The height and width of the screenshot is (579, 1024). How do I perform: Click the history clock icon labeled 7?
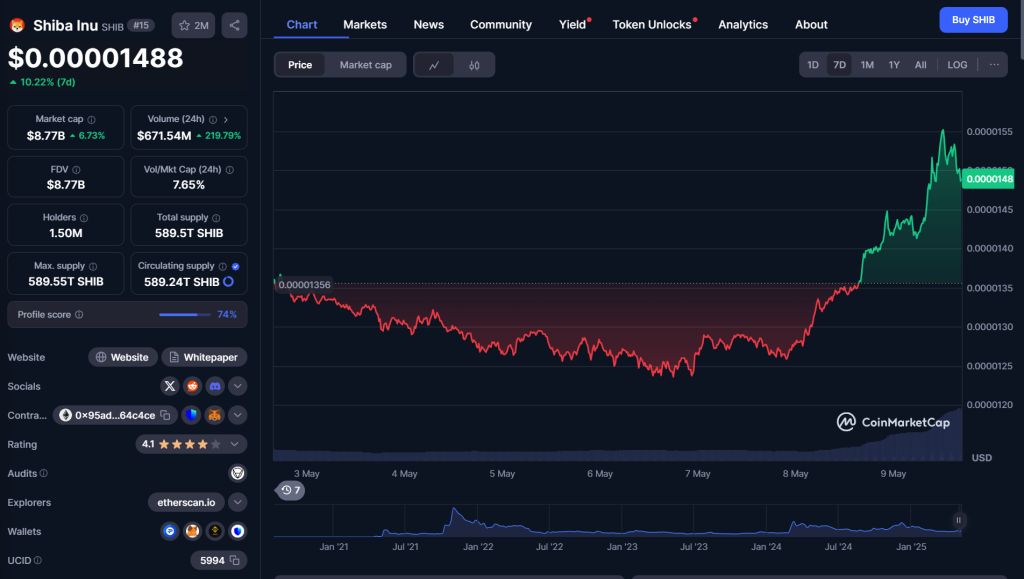coord(291,490)
